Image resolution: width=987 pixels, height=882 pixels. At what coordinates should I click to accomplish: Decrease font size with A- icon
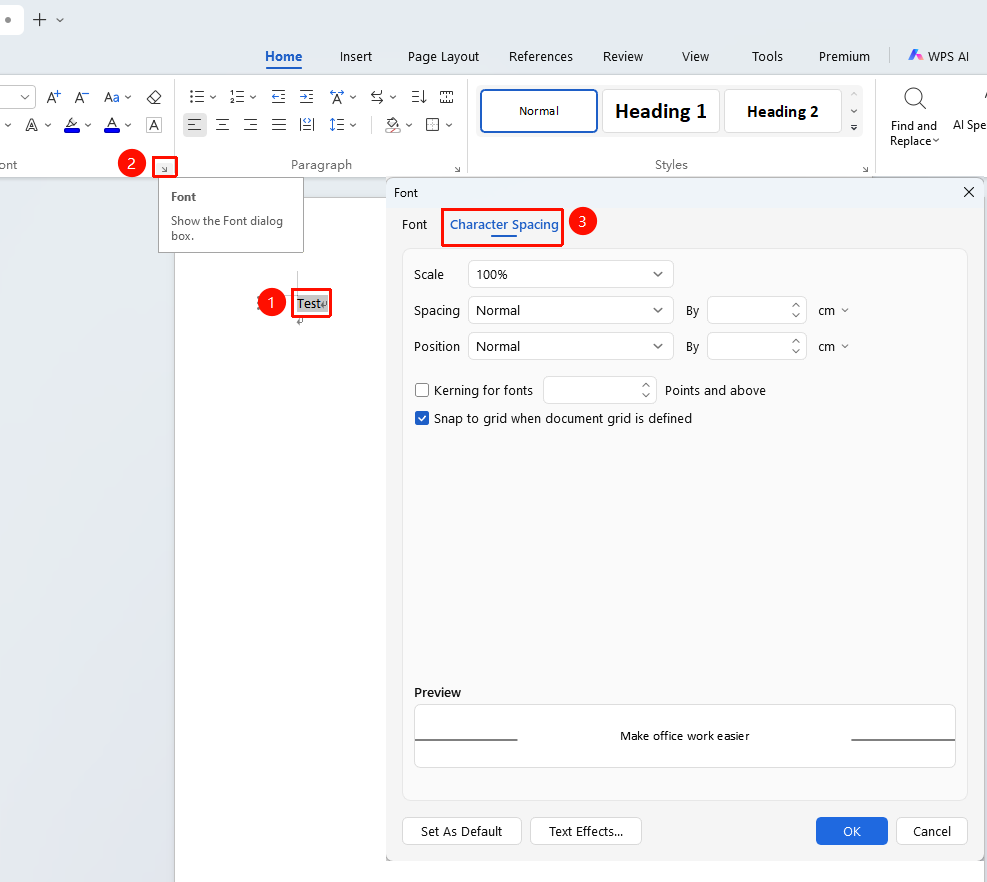81,97
